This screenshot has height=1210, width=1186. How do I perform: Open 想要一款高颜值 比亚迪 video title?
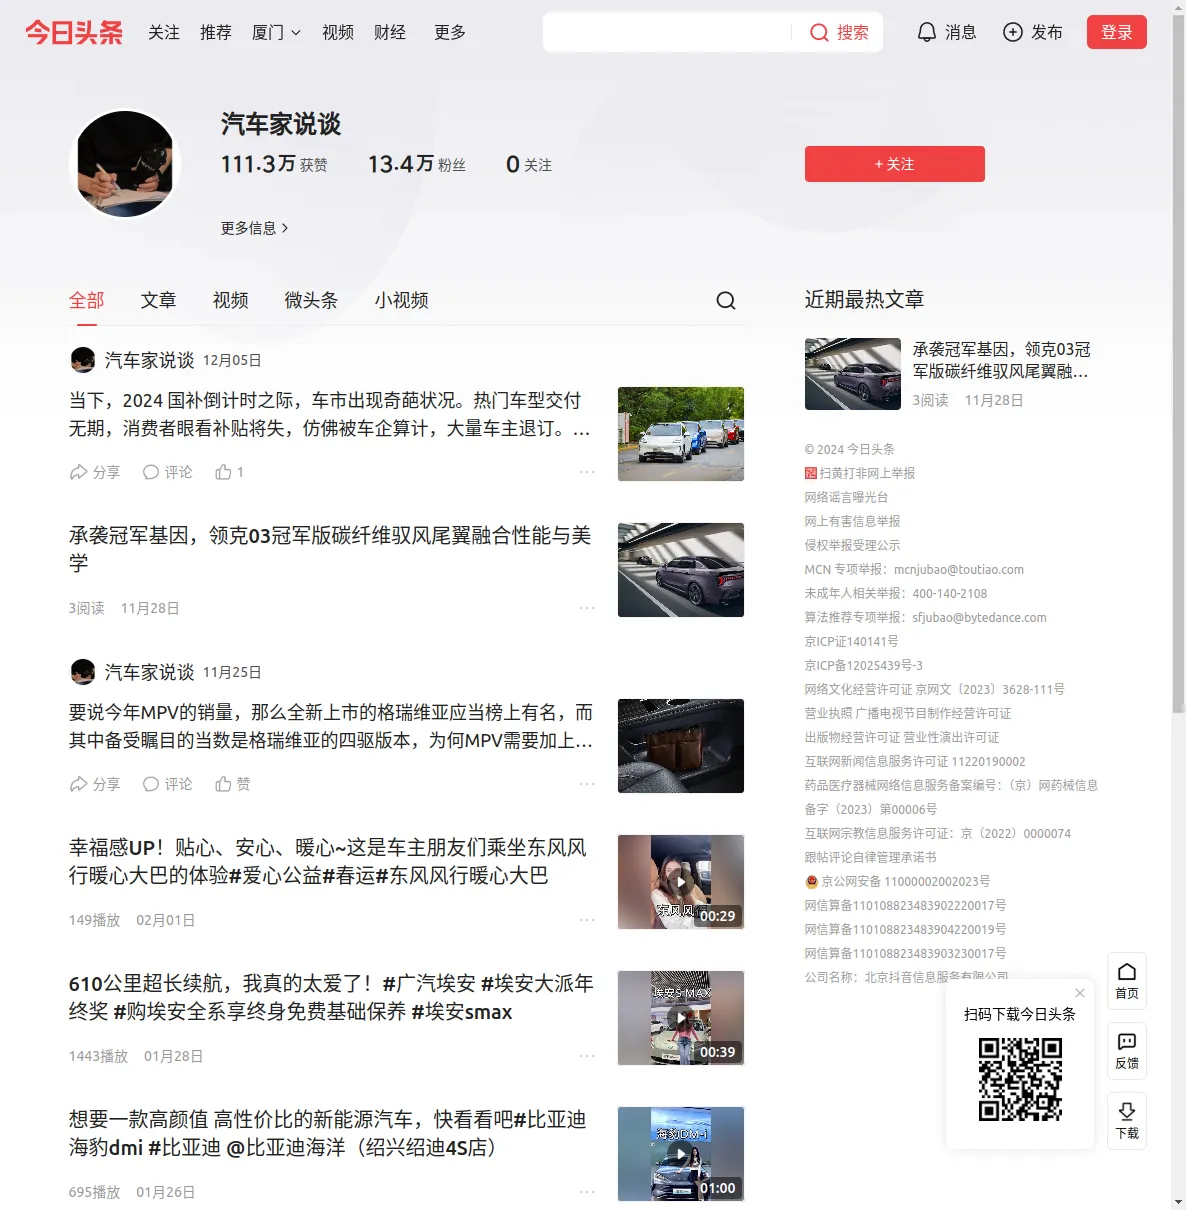(x=327, y=1133)
